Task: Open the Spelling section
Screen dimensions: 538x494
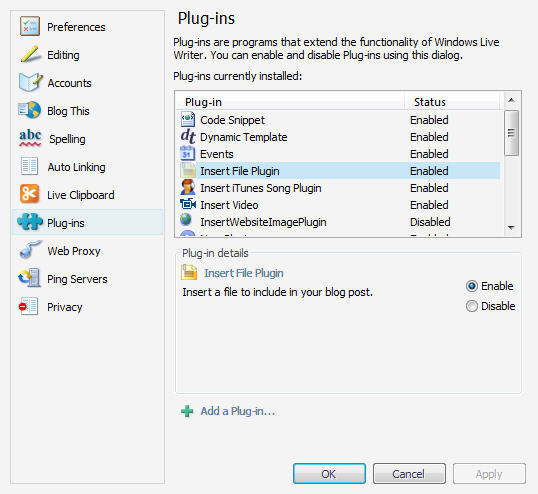Action: [x=88, y=139]
